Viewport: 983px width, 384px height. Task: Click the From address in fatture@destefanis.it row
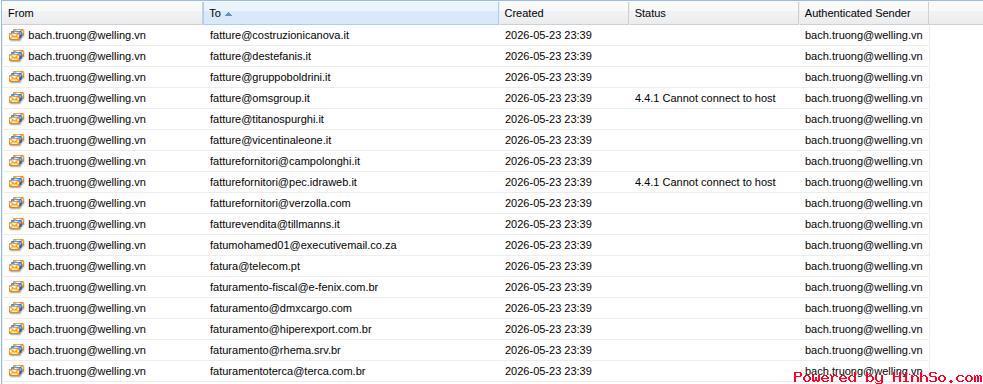[87, 56]
